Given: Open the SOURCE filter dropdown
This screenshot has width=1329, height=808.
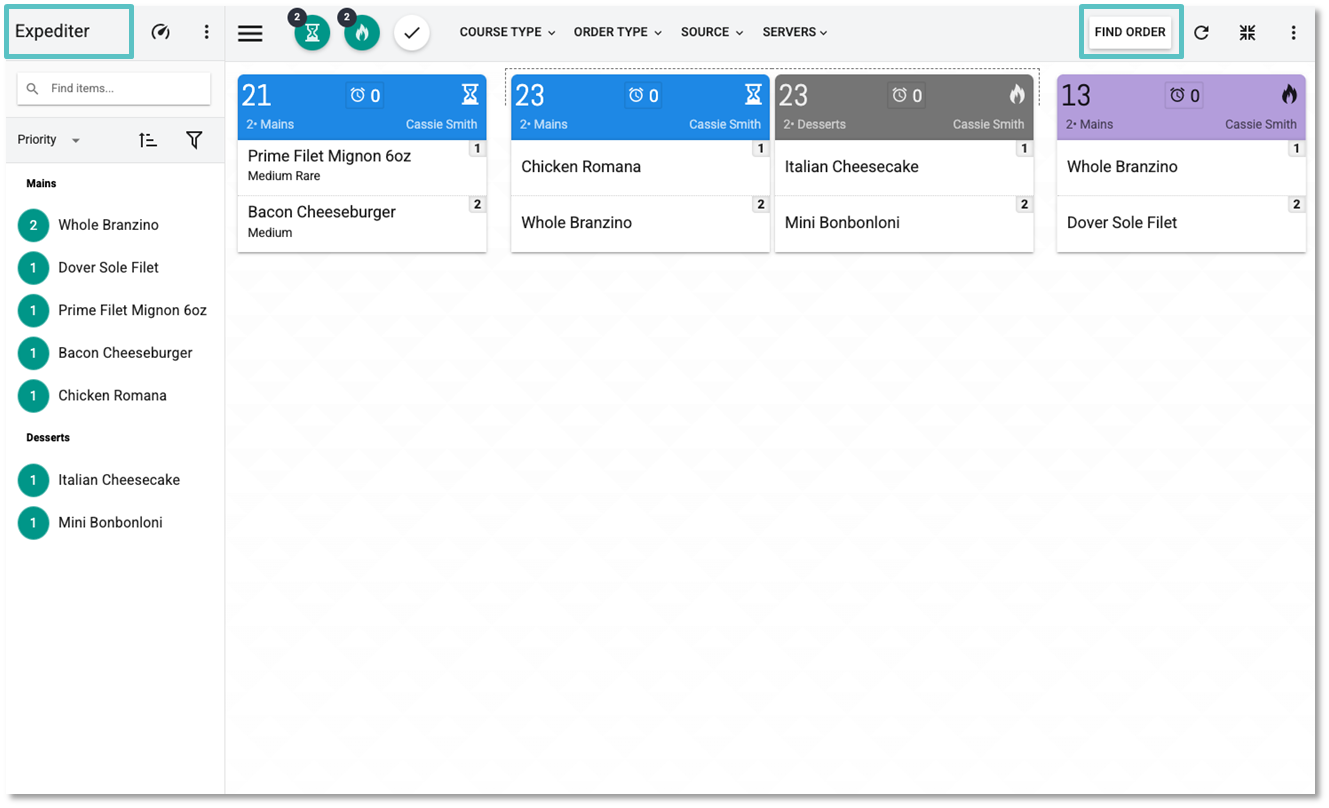Looking at the screenshot, I should pos(711,32).
